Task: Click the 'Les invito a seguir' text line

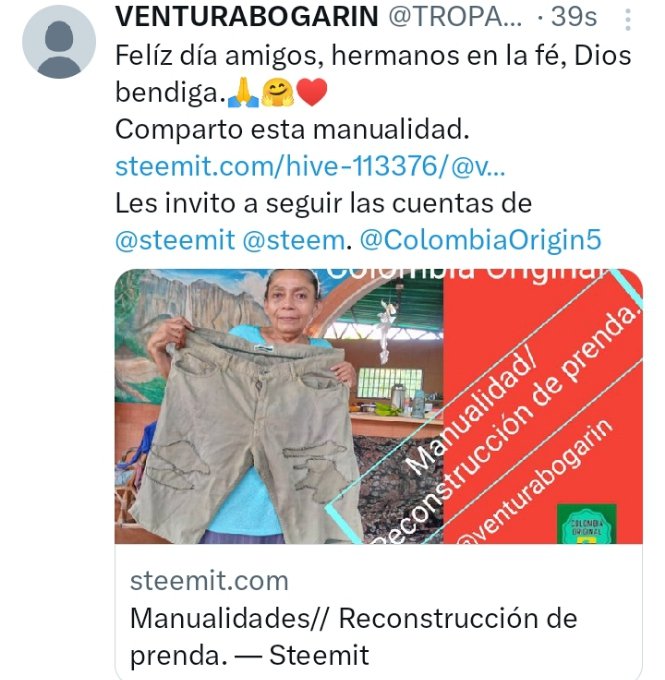Action: click(x=323, y=203)
